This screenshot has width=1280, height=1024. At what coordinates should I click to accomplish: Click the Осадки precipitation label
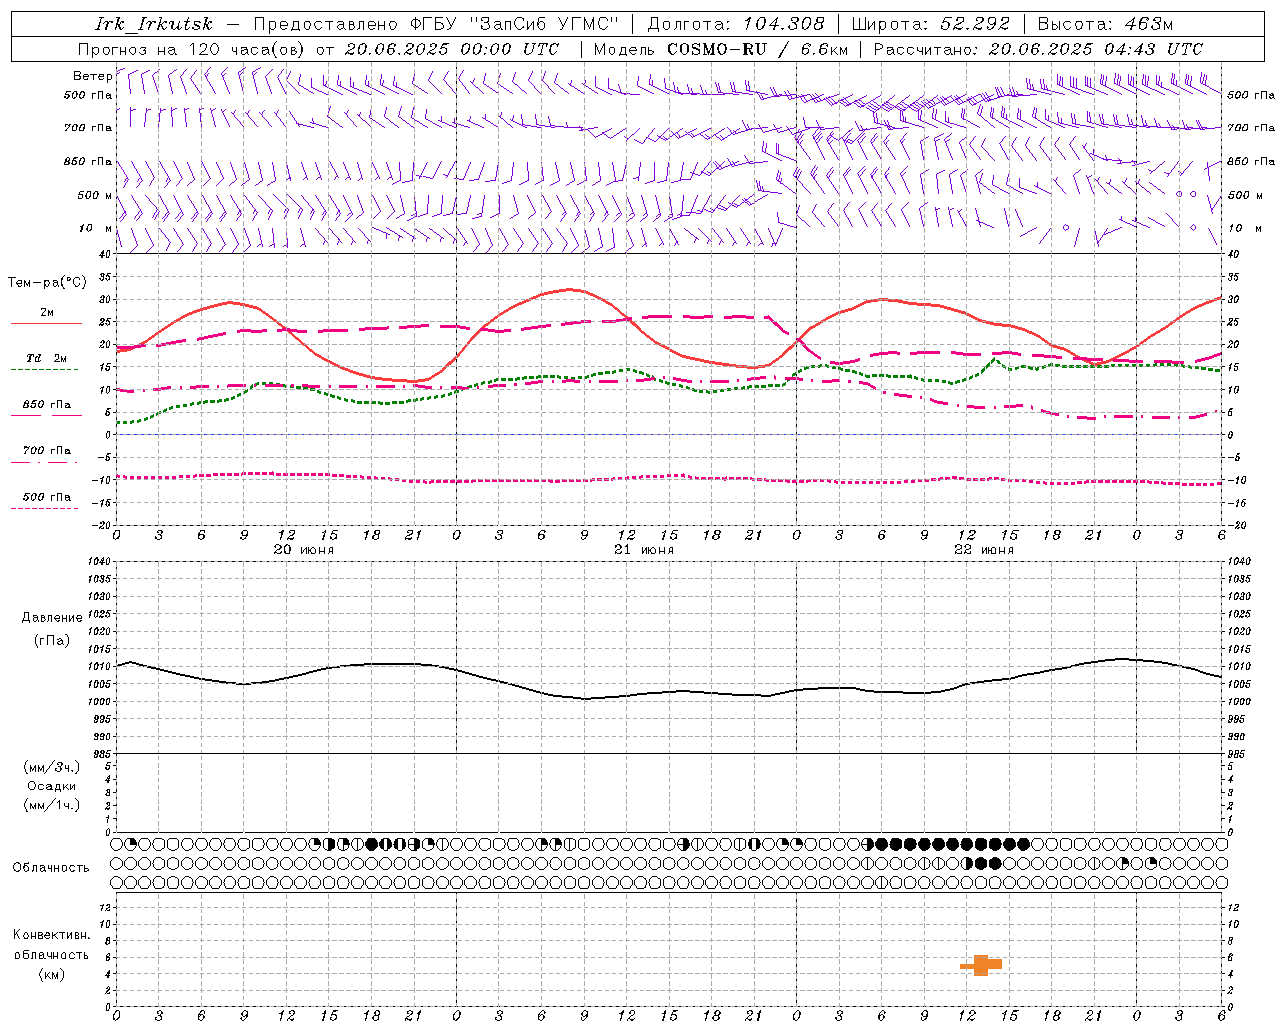pos(51,786)
